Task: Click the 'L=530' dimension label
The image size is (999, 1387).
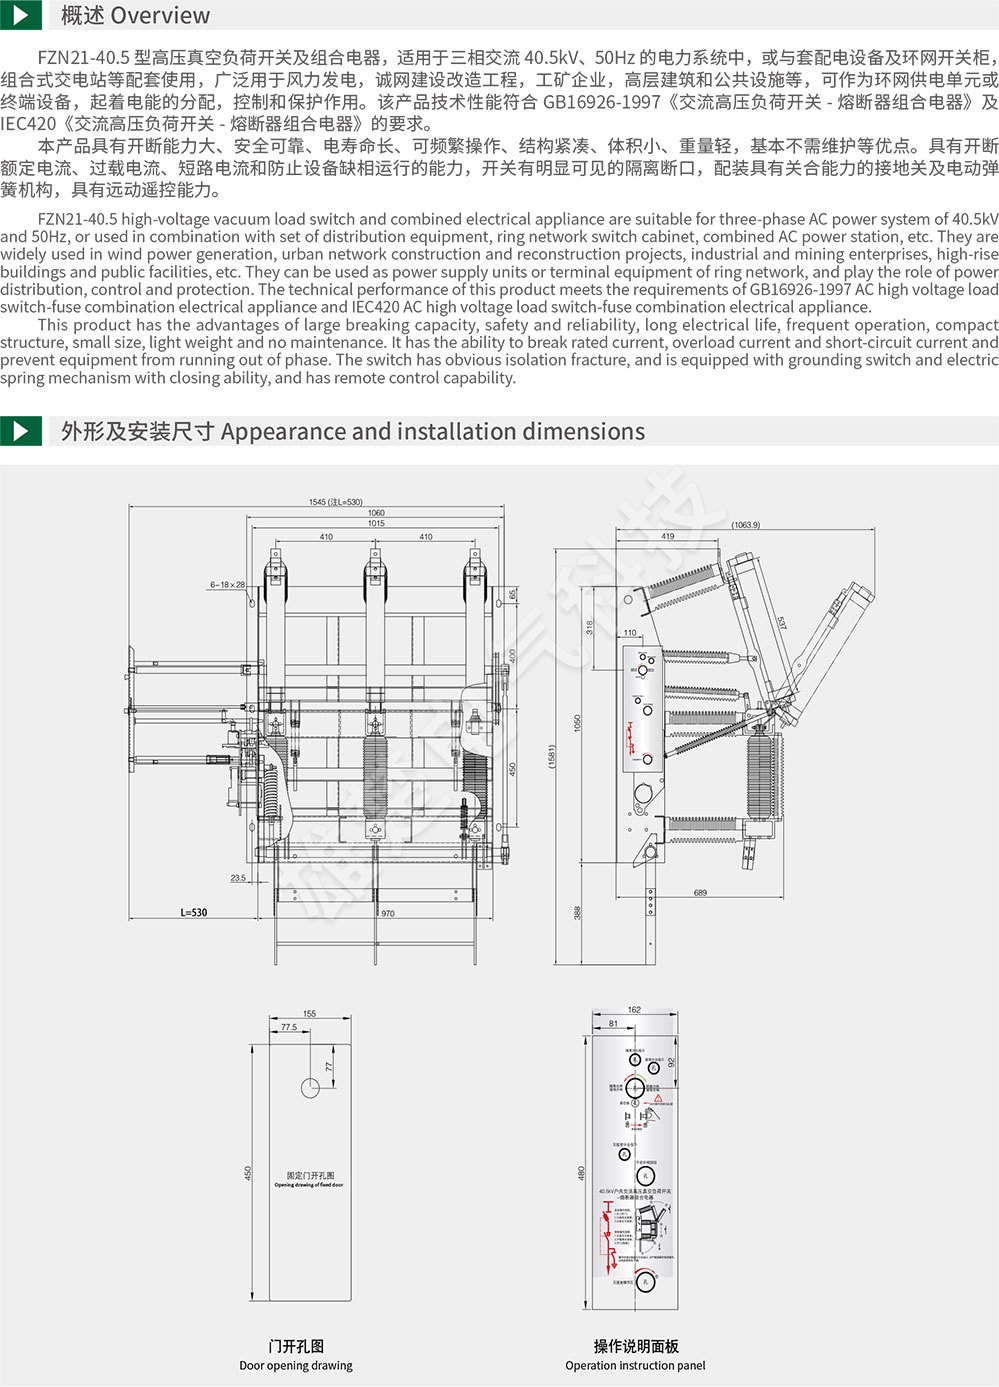Action: 194,912
